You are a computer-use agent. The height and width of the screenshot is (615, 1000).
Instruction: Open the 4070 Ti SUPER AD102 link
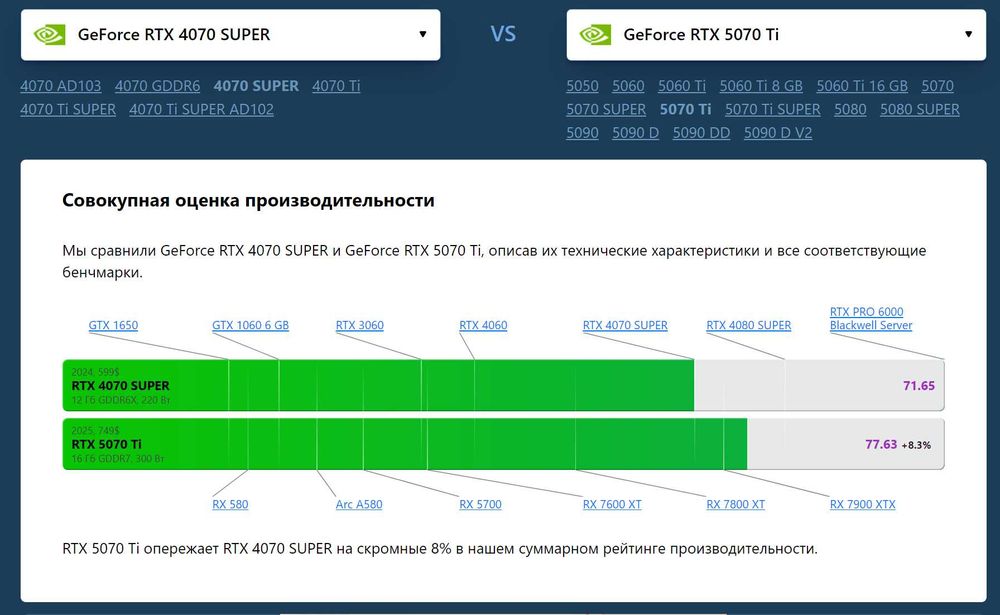click(202, 110)
